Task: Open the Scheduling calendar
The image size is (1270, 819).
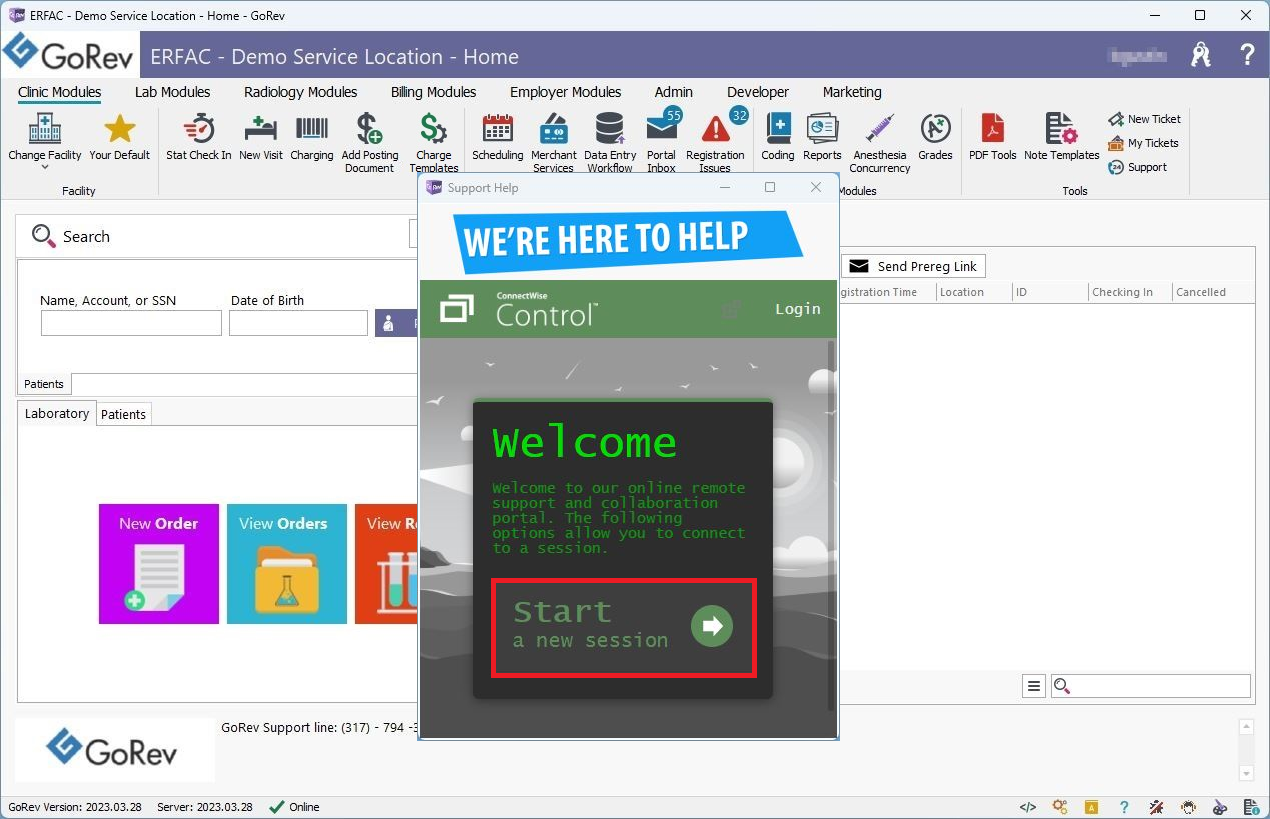Action: click(497, 137)
